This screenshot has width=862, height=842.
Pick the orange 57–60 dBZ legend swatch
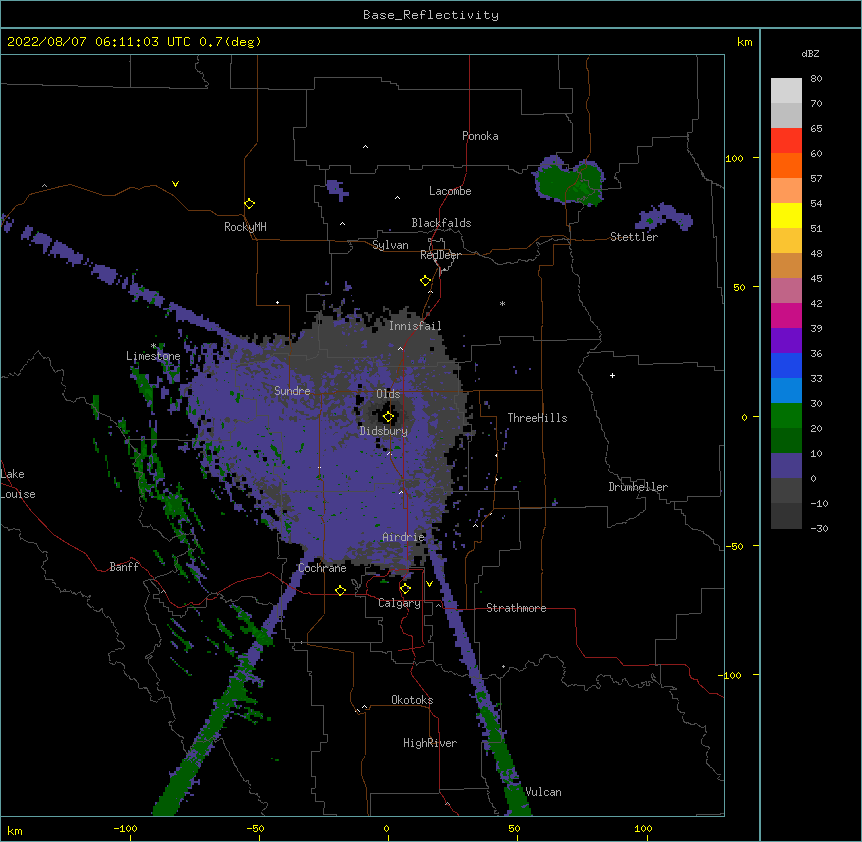tap(786, 165)
